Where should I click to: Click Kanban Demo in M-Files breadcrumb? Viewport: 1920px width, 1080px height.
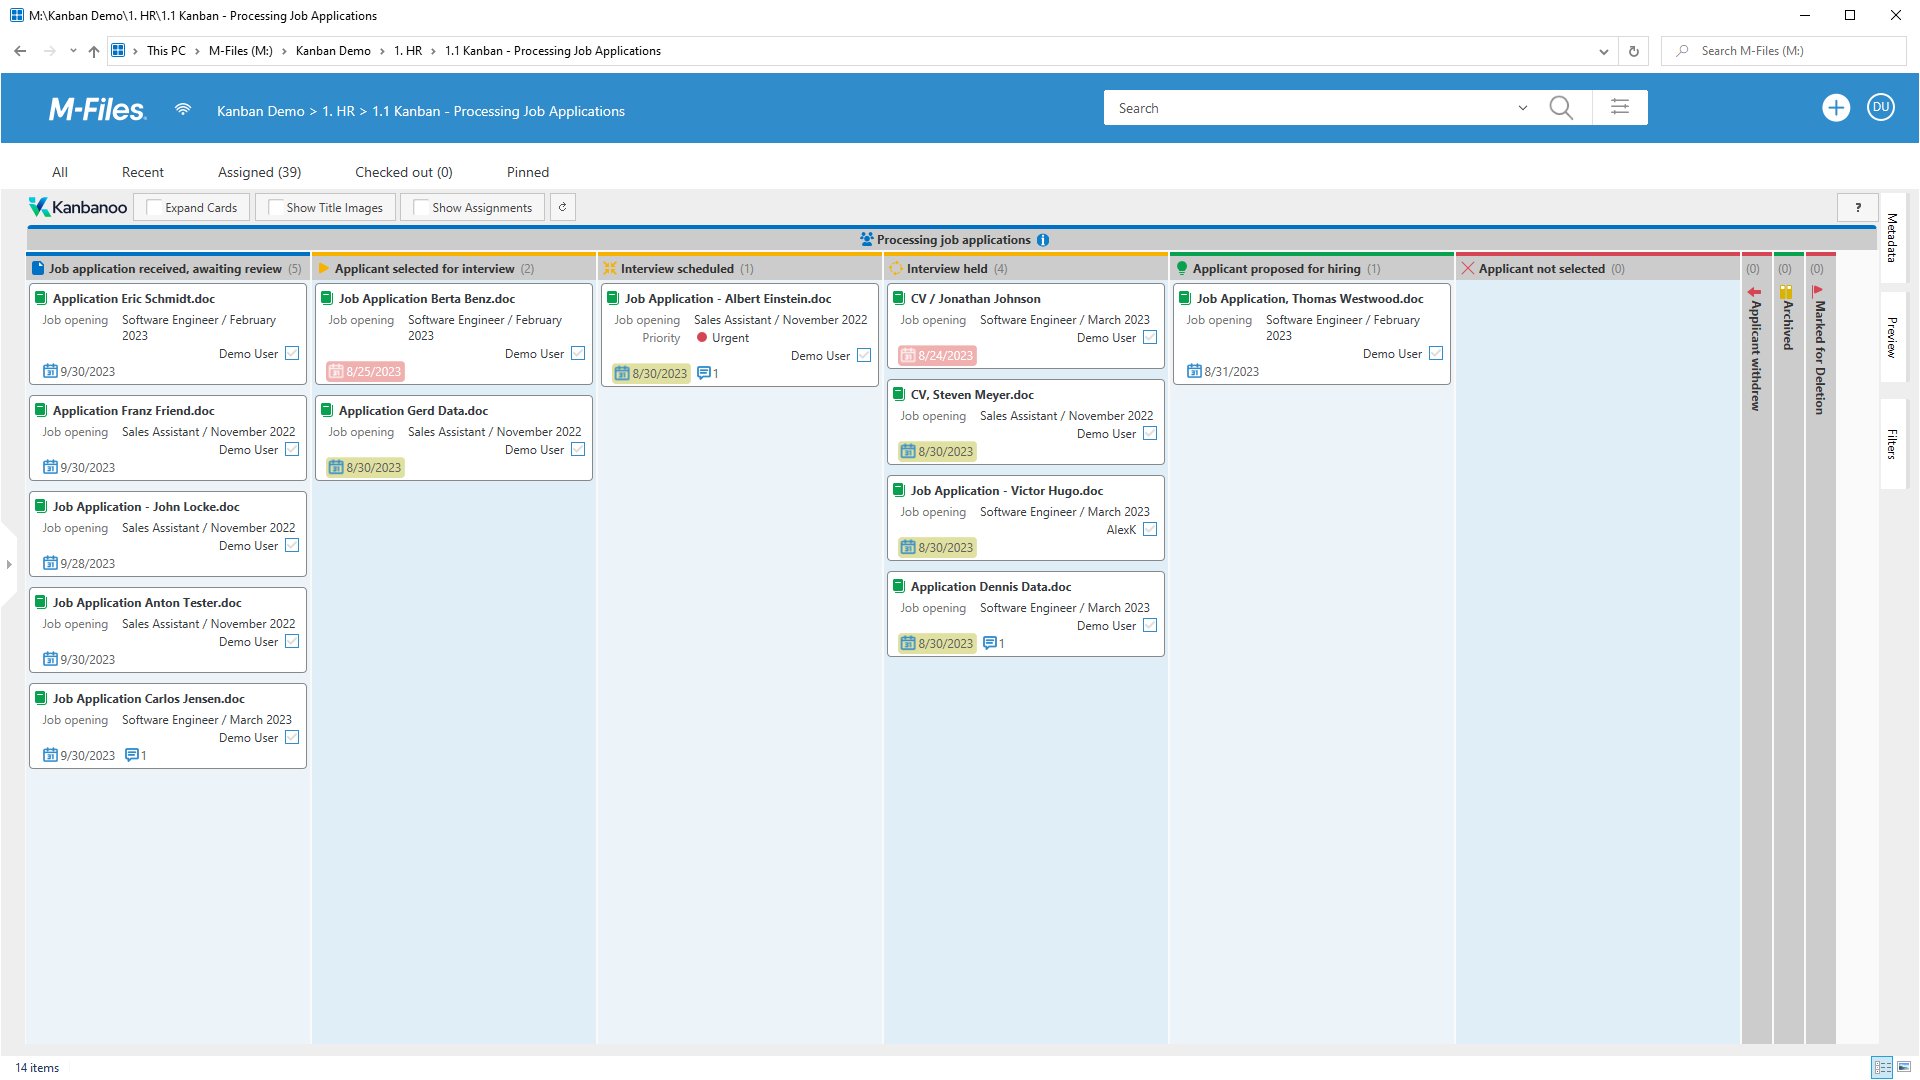(260, 111)
